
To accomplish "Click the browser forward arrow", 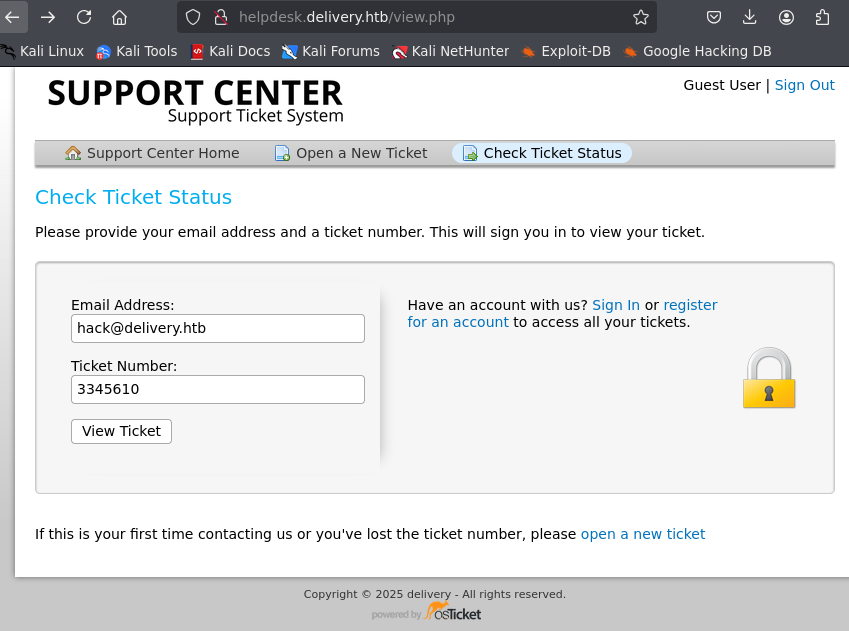I will click(x=48, y=17).
